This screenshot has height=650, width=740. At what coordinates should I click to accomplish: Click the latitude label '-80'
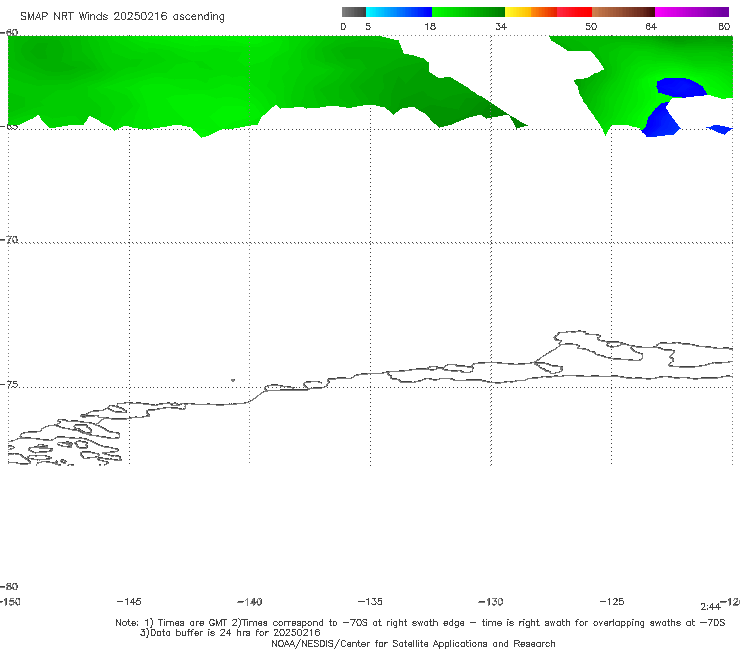9,586
